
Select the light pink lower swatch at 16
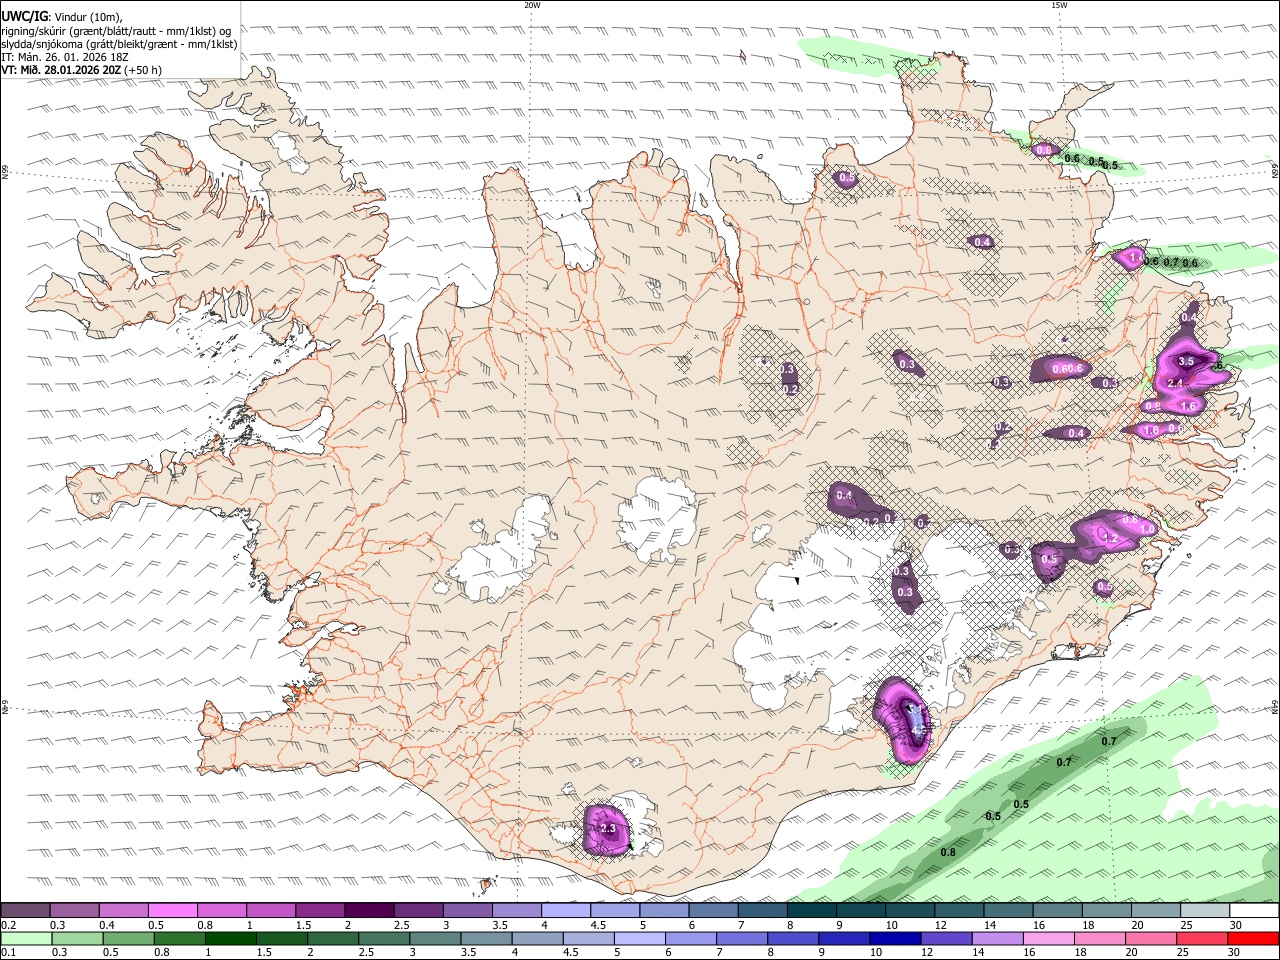pos(1049,938)
